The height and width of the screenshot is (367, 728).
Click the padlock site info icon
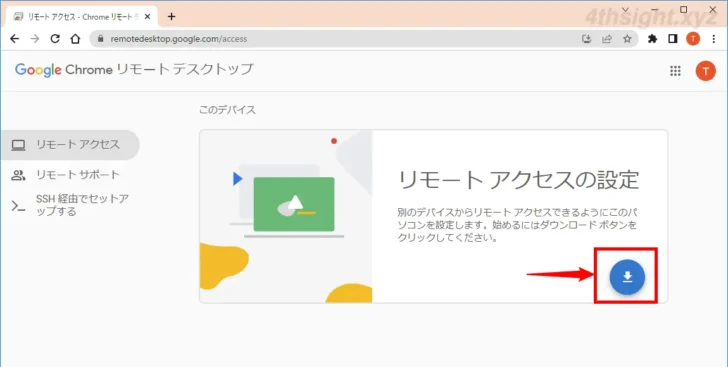pyautogui.click(x=99, y=39)
